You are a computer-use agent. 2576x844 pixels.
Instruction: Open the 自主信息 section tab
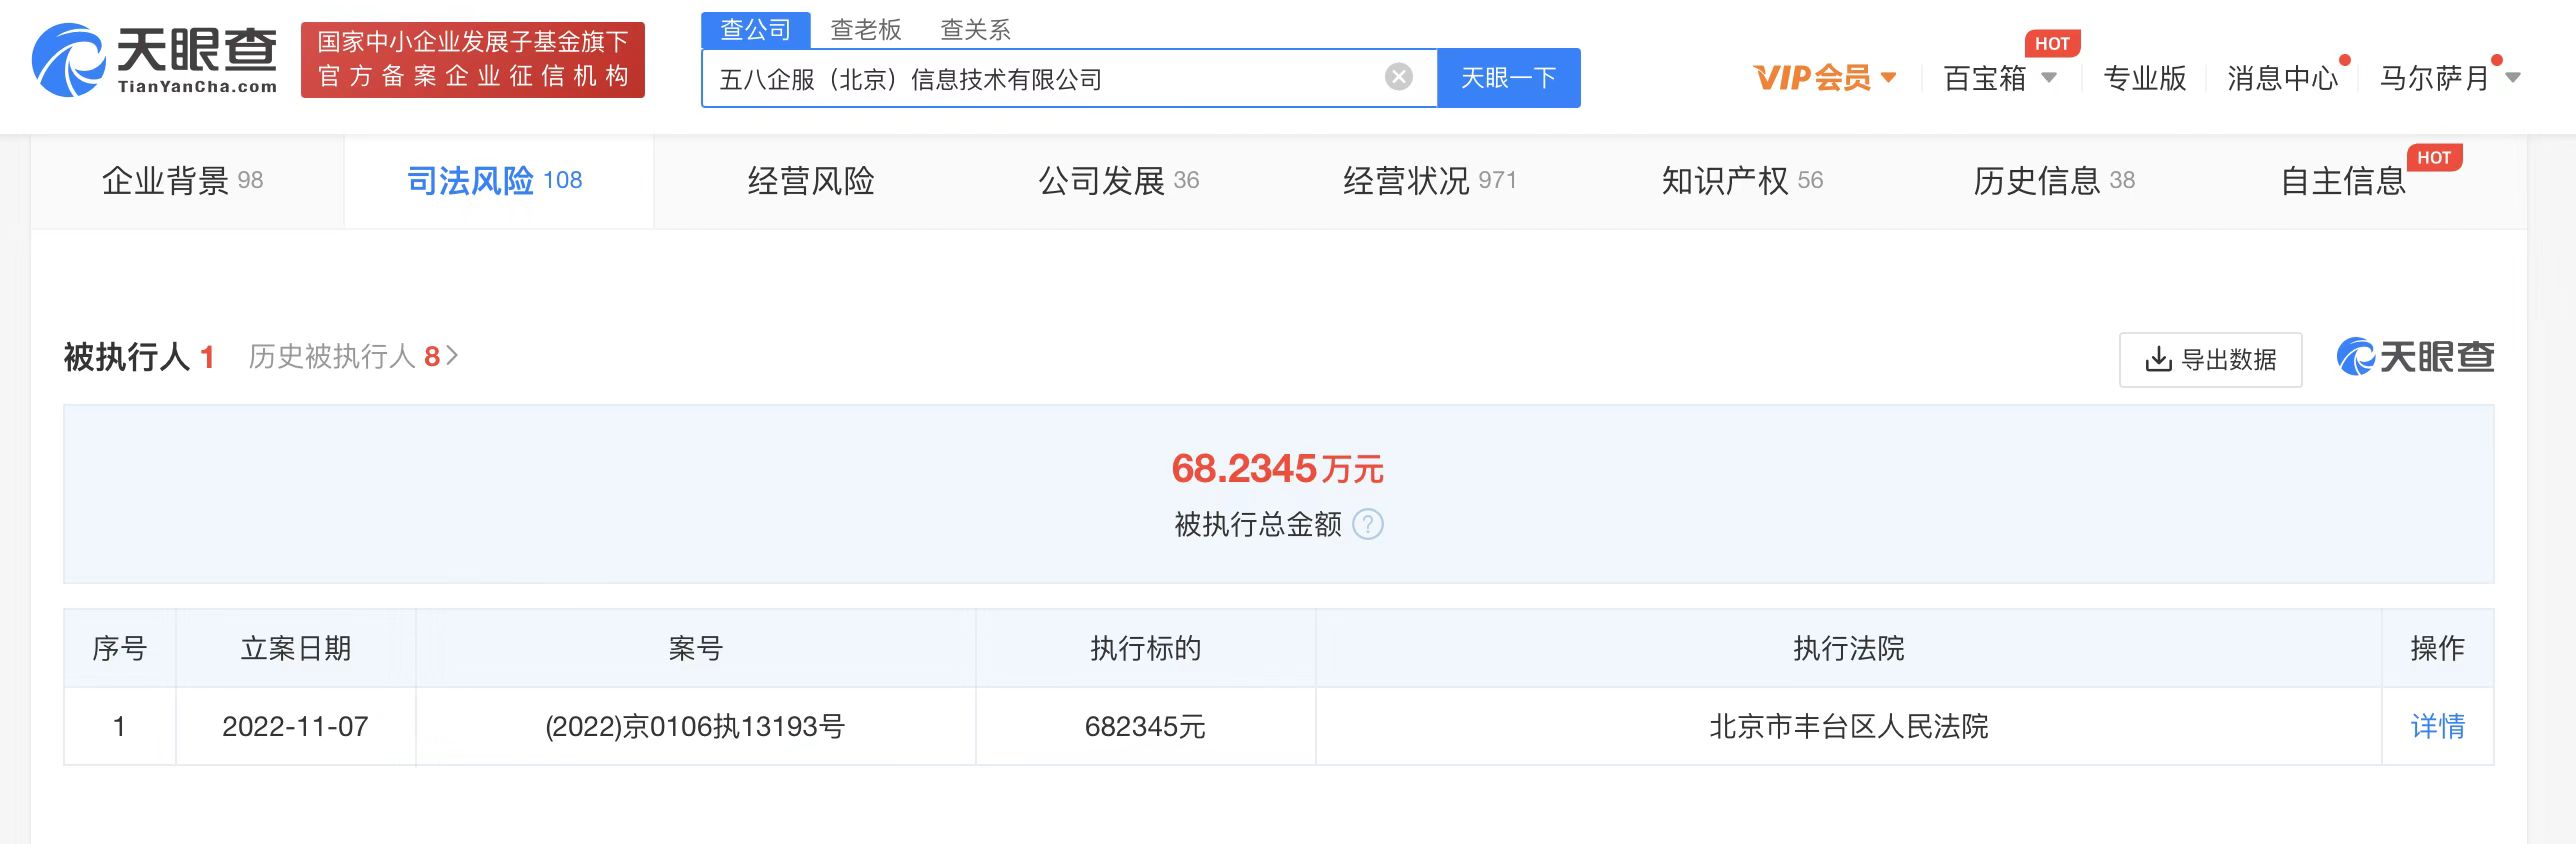point(2342,181)
